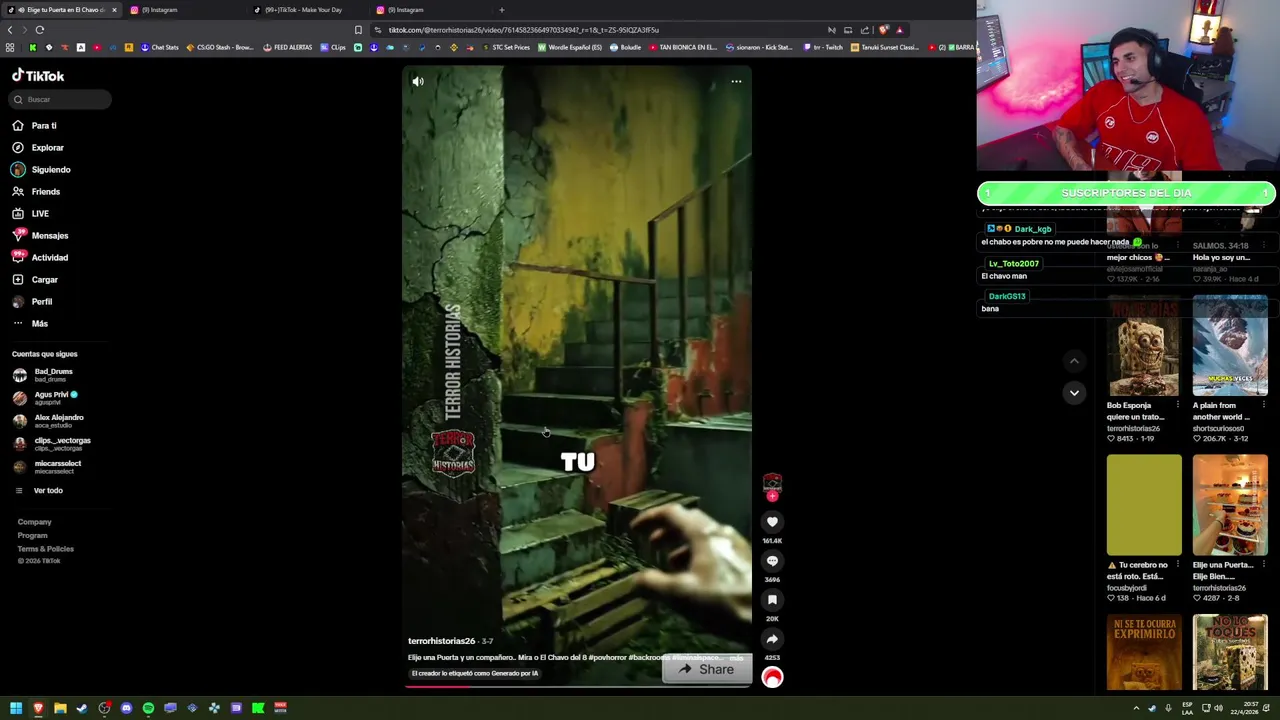
Task: Open the terrorhistorias26 username on the video
Action: 441,641
